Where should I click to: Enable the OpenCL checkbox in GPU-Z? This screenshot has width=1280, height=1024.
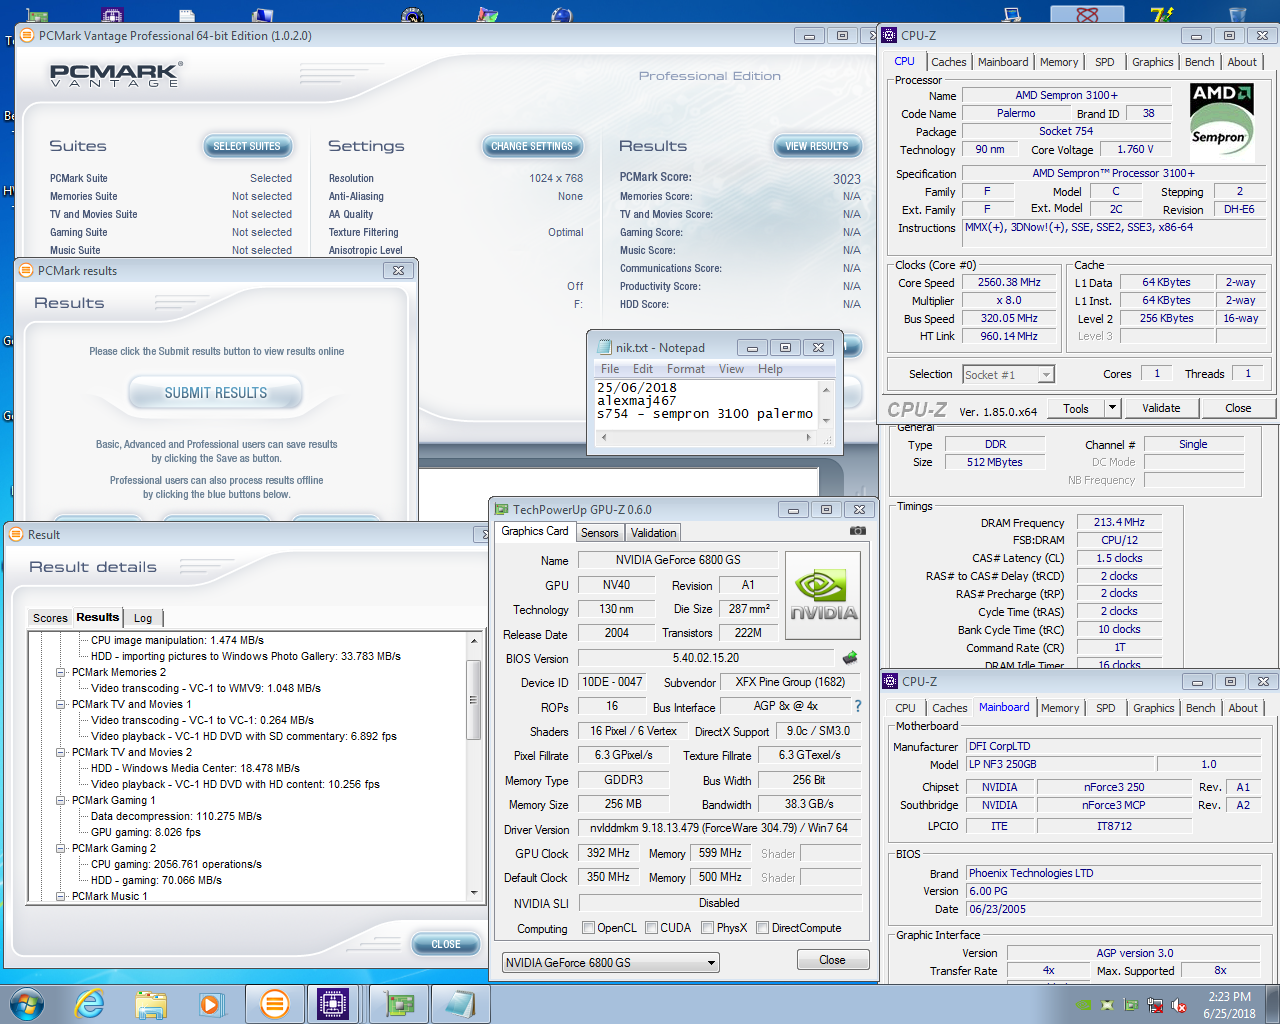(x=588, y=928)
